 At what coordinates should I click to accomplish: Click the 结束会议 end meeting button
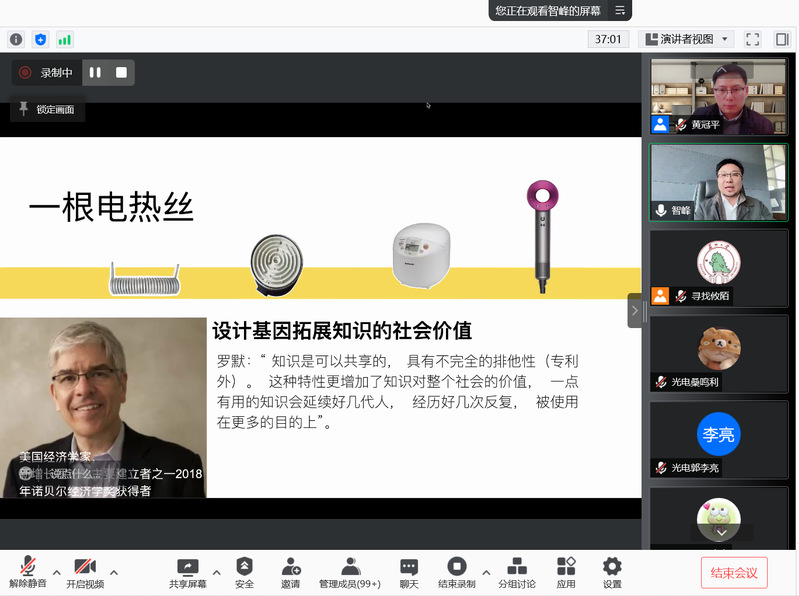[x=734, y=573]
